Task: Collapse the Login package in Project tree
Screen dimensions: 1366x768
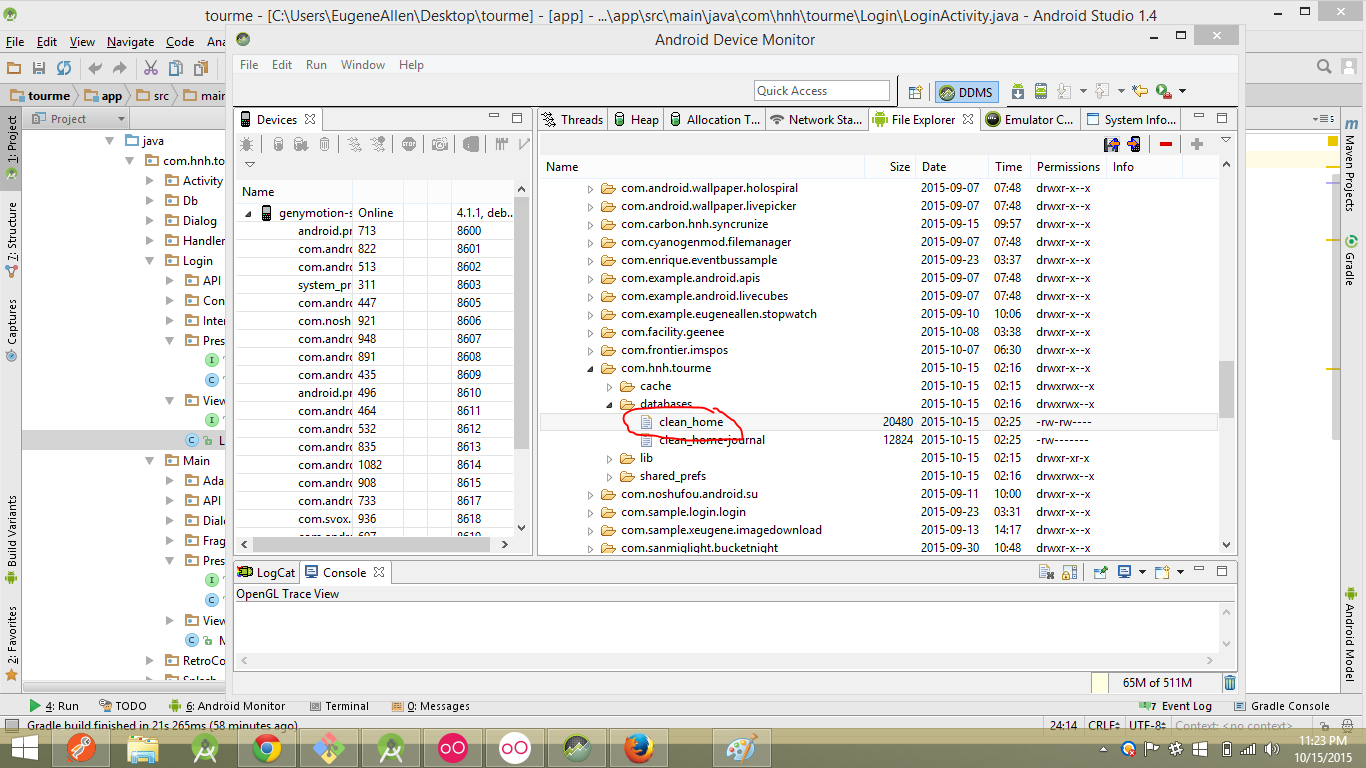Action: coord(150,261)
